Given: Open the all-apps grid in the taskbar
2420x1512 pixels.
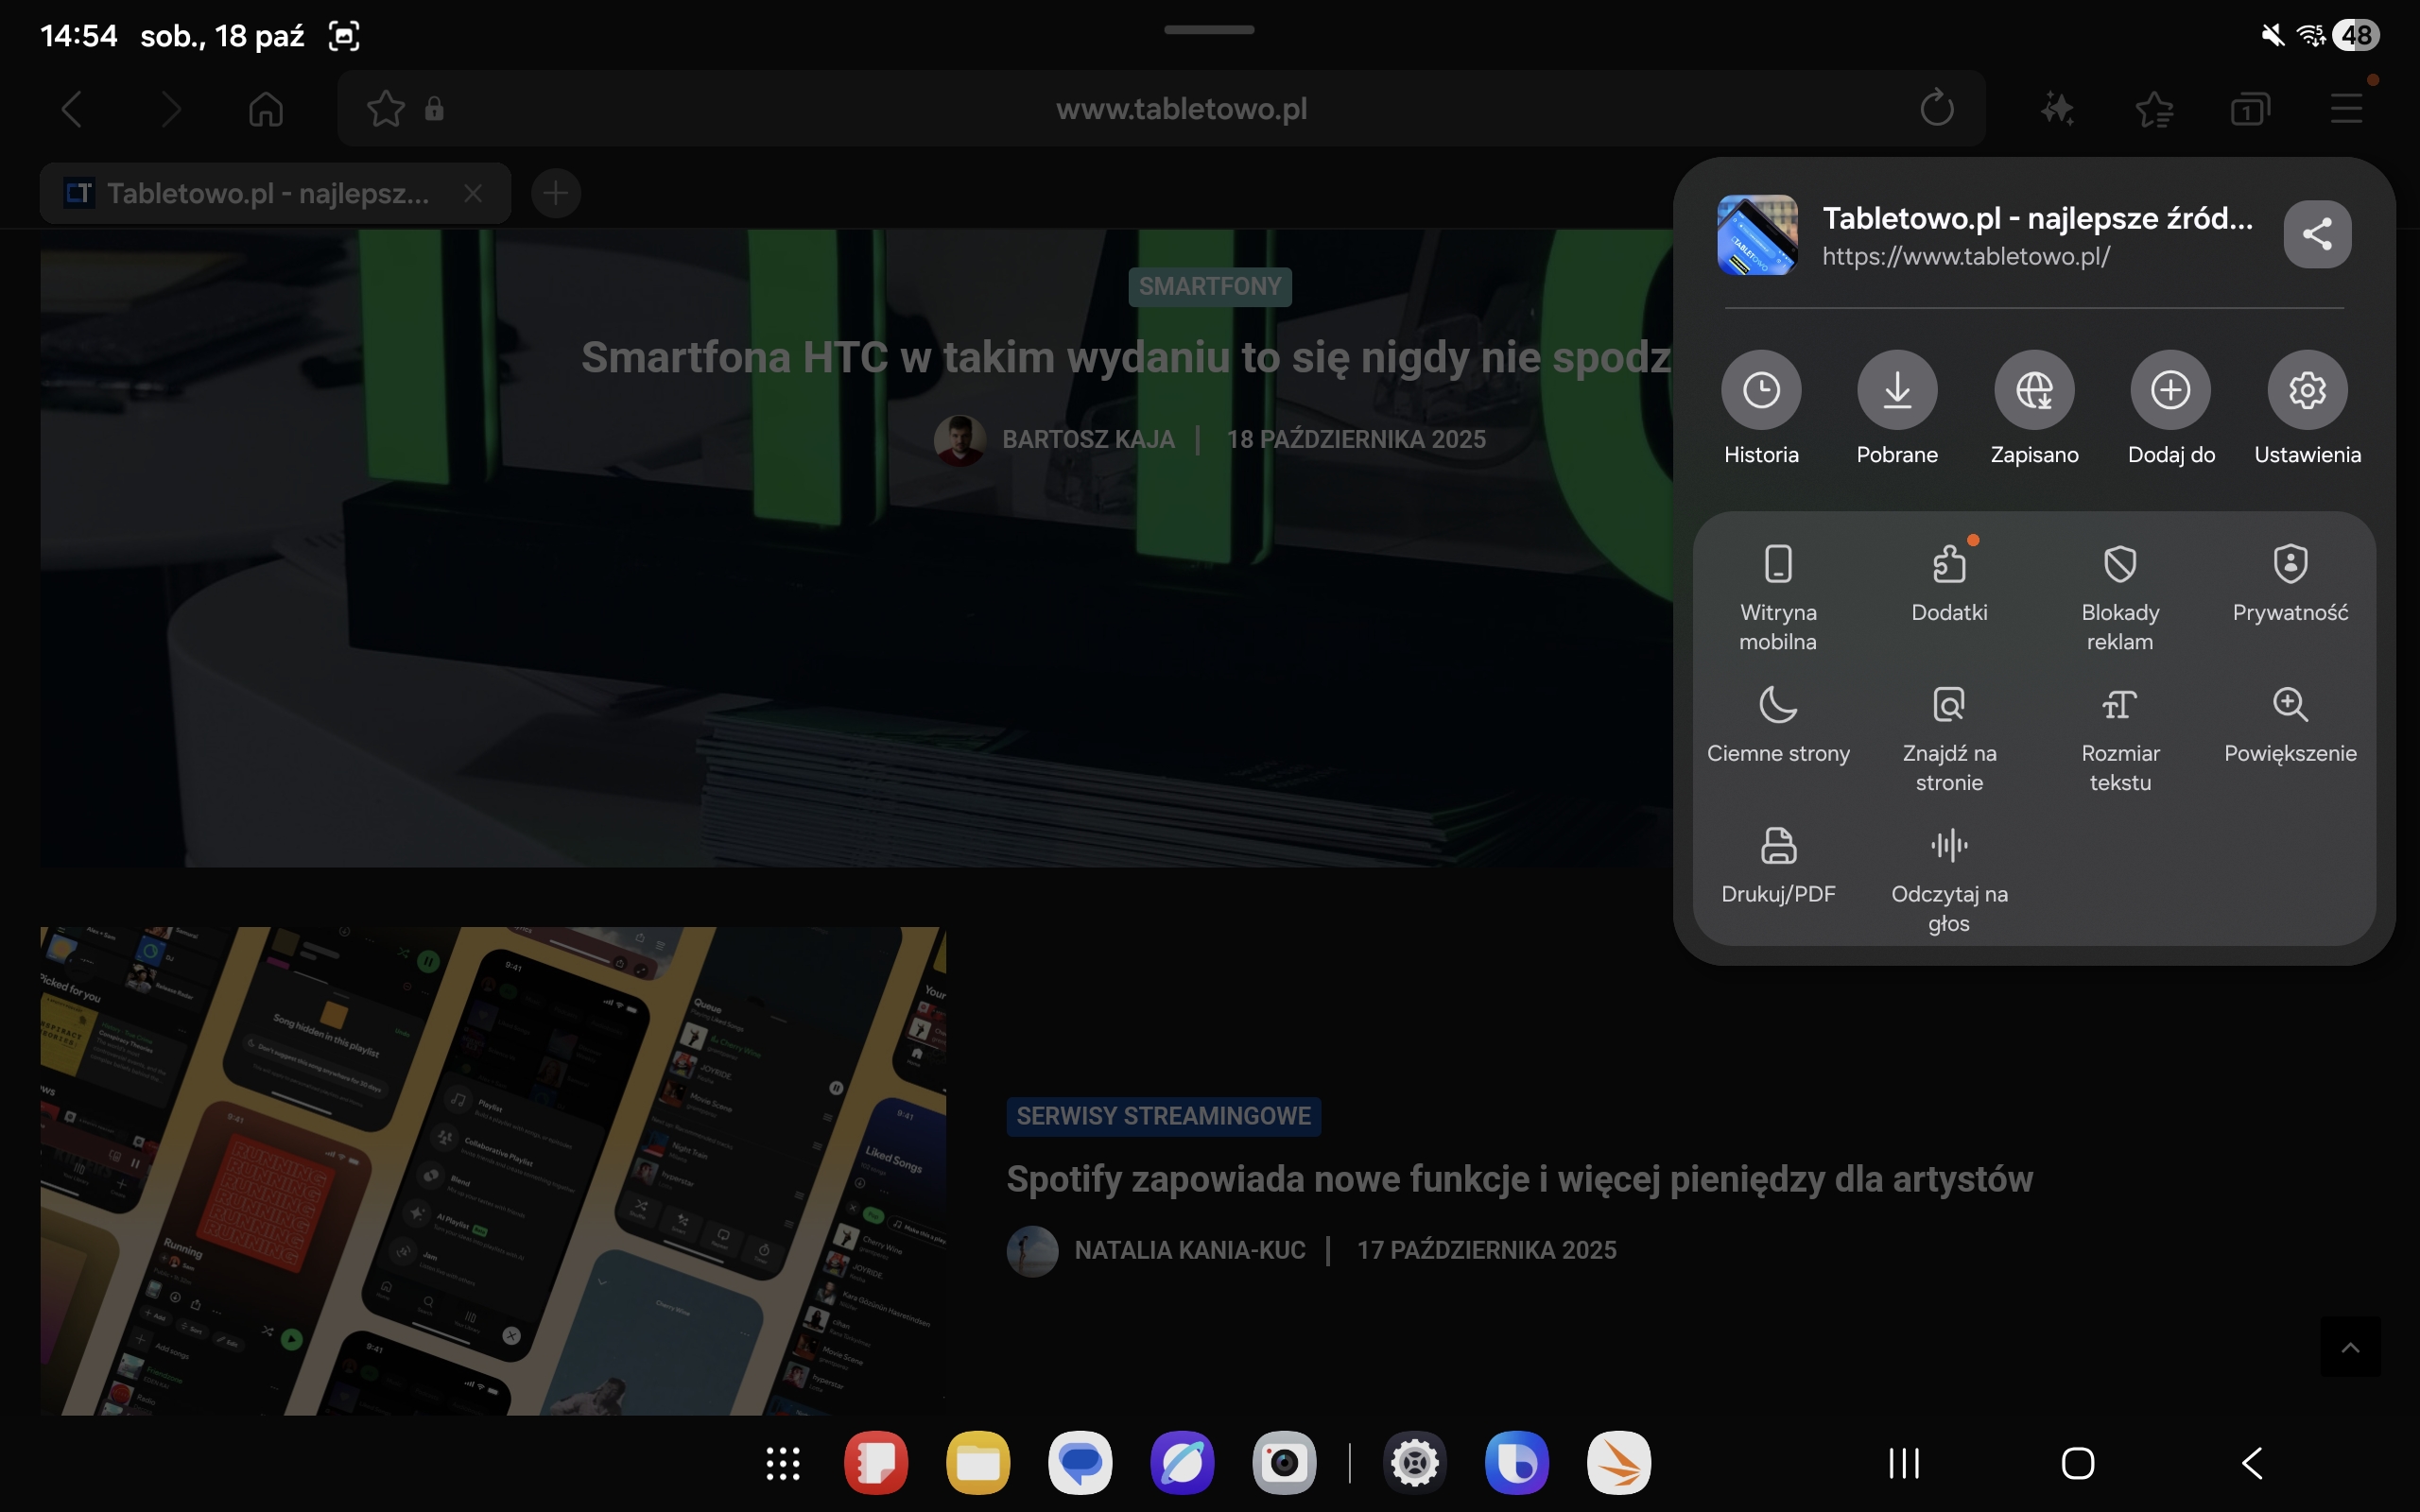Looking at the screenshot, I should (x=783, y=1464).
